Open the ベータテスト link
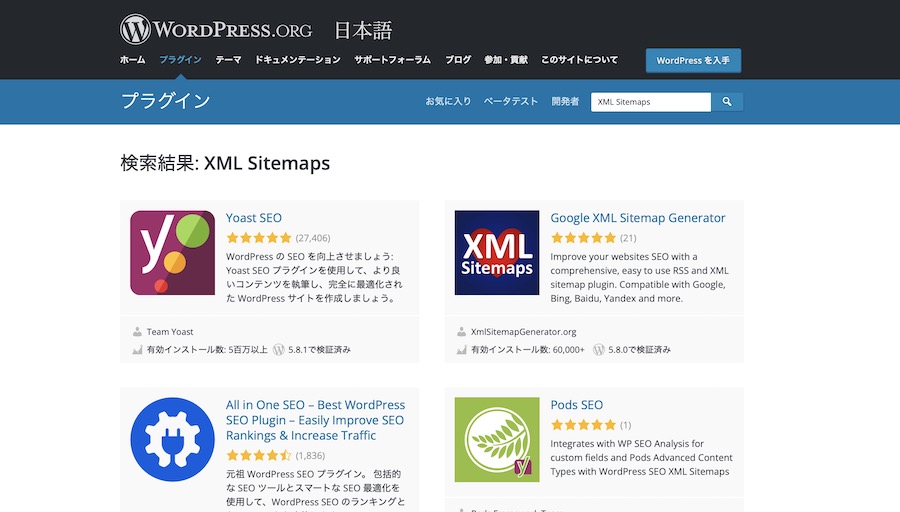The width and height of the screenshot is (900, 512). click(511, 102)
